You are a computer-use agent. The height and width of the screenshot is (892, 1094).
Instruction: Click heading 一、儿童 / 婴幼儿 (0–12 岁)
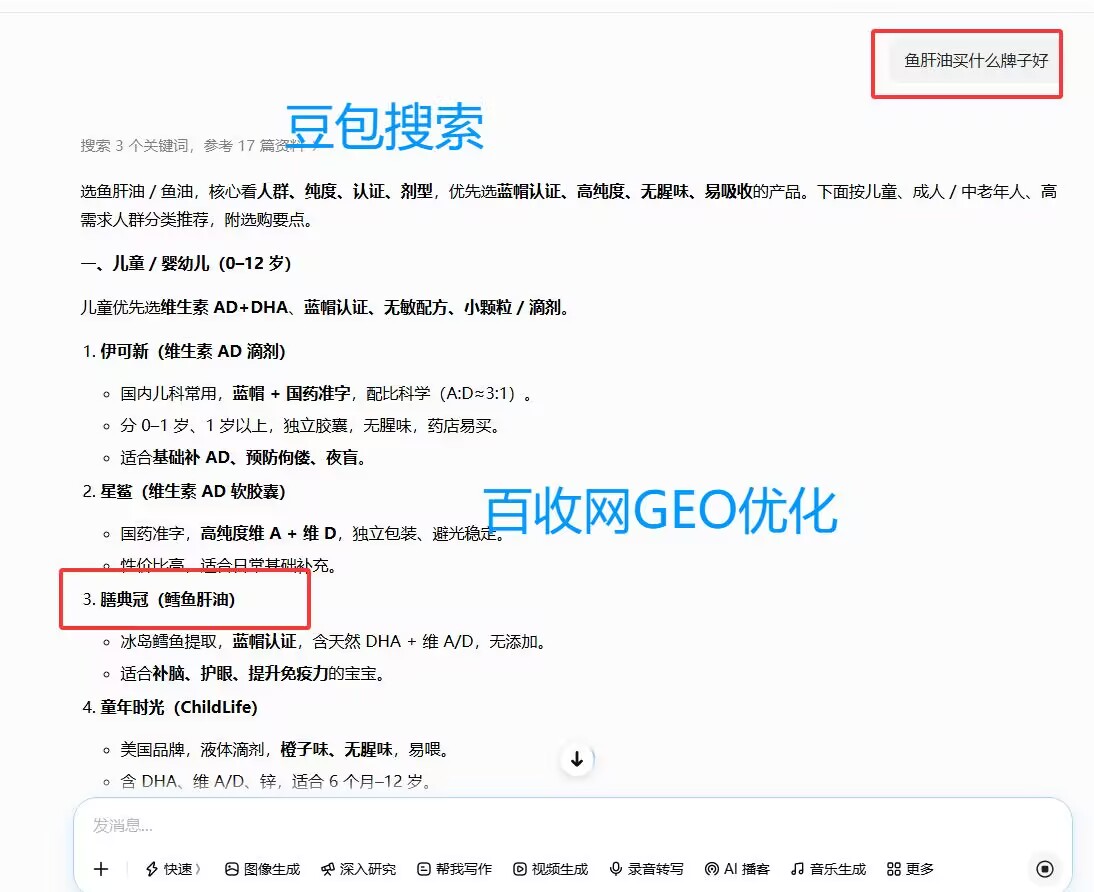(186, 263)
